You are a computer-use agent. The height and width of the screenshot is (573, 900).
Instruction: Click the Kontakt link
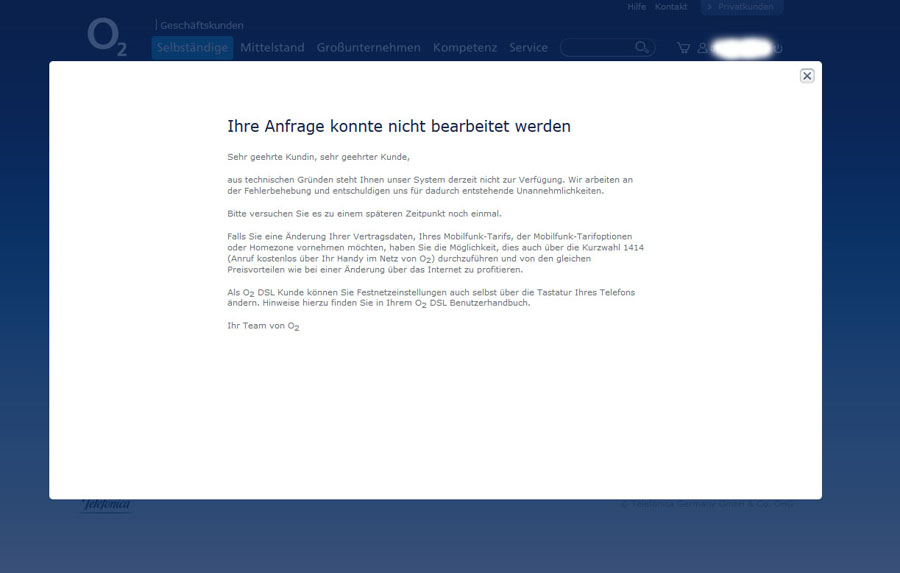tap(671, 7)
